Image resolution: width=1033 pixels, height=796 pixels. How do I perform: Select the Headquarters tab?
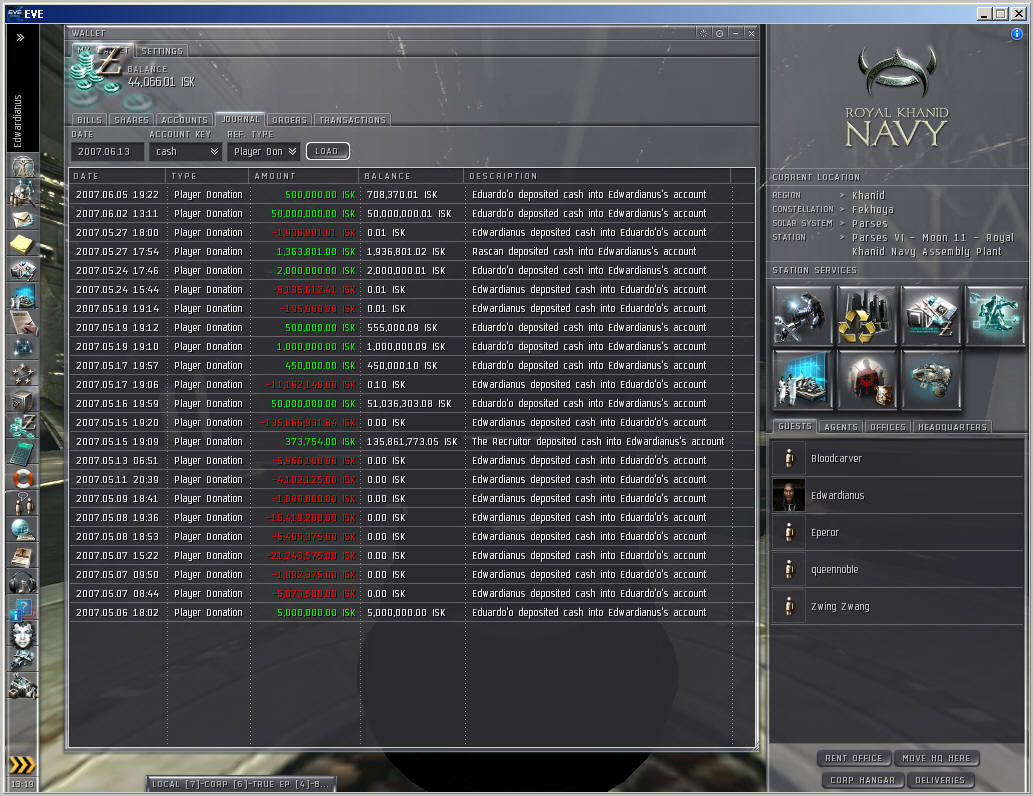952,427
